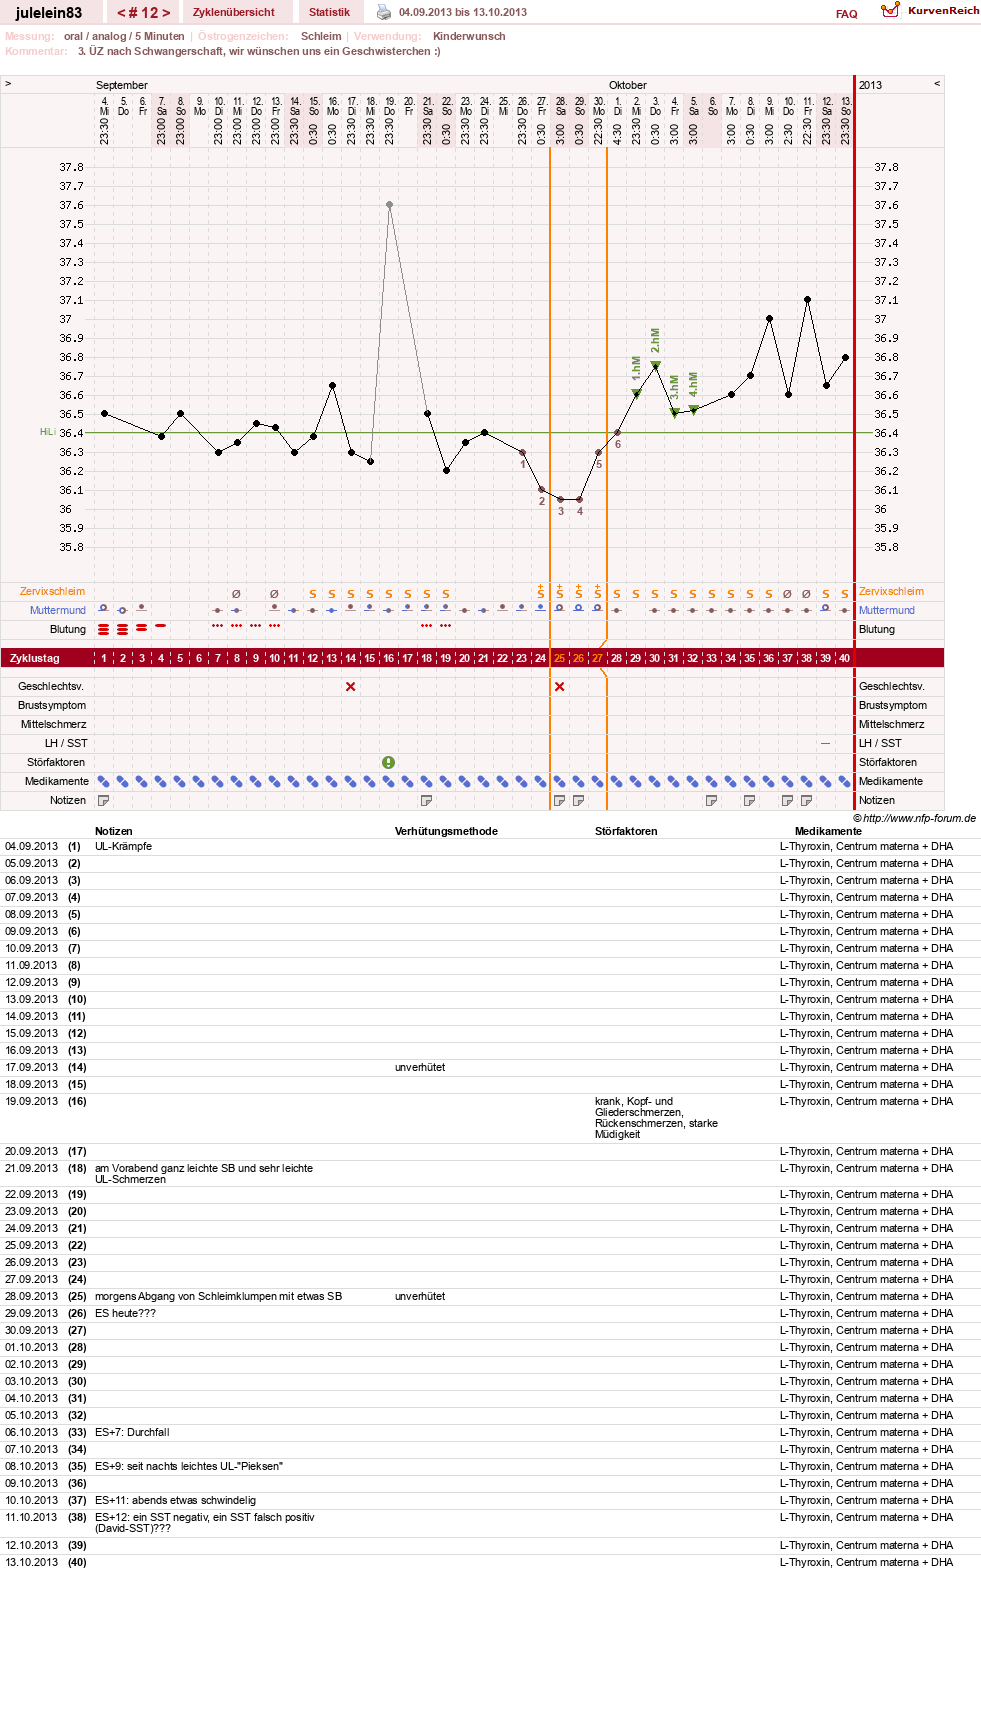Open the julelein83 user profile link
The height and width of the screenshot is (1721, 981).
tap(49, 12)
